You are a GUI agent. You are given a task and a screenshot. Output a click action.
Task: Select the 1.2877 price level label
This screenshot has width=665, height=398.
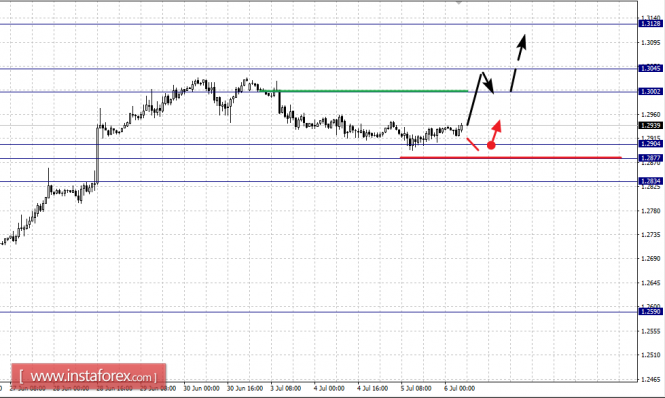pyautogui.click(x=651, y=158)
